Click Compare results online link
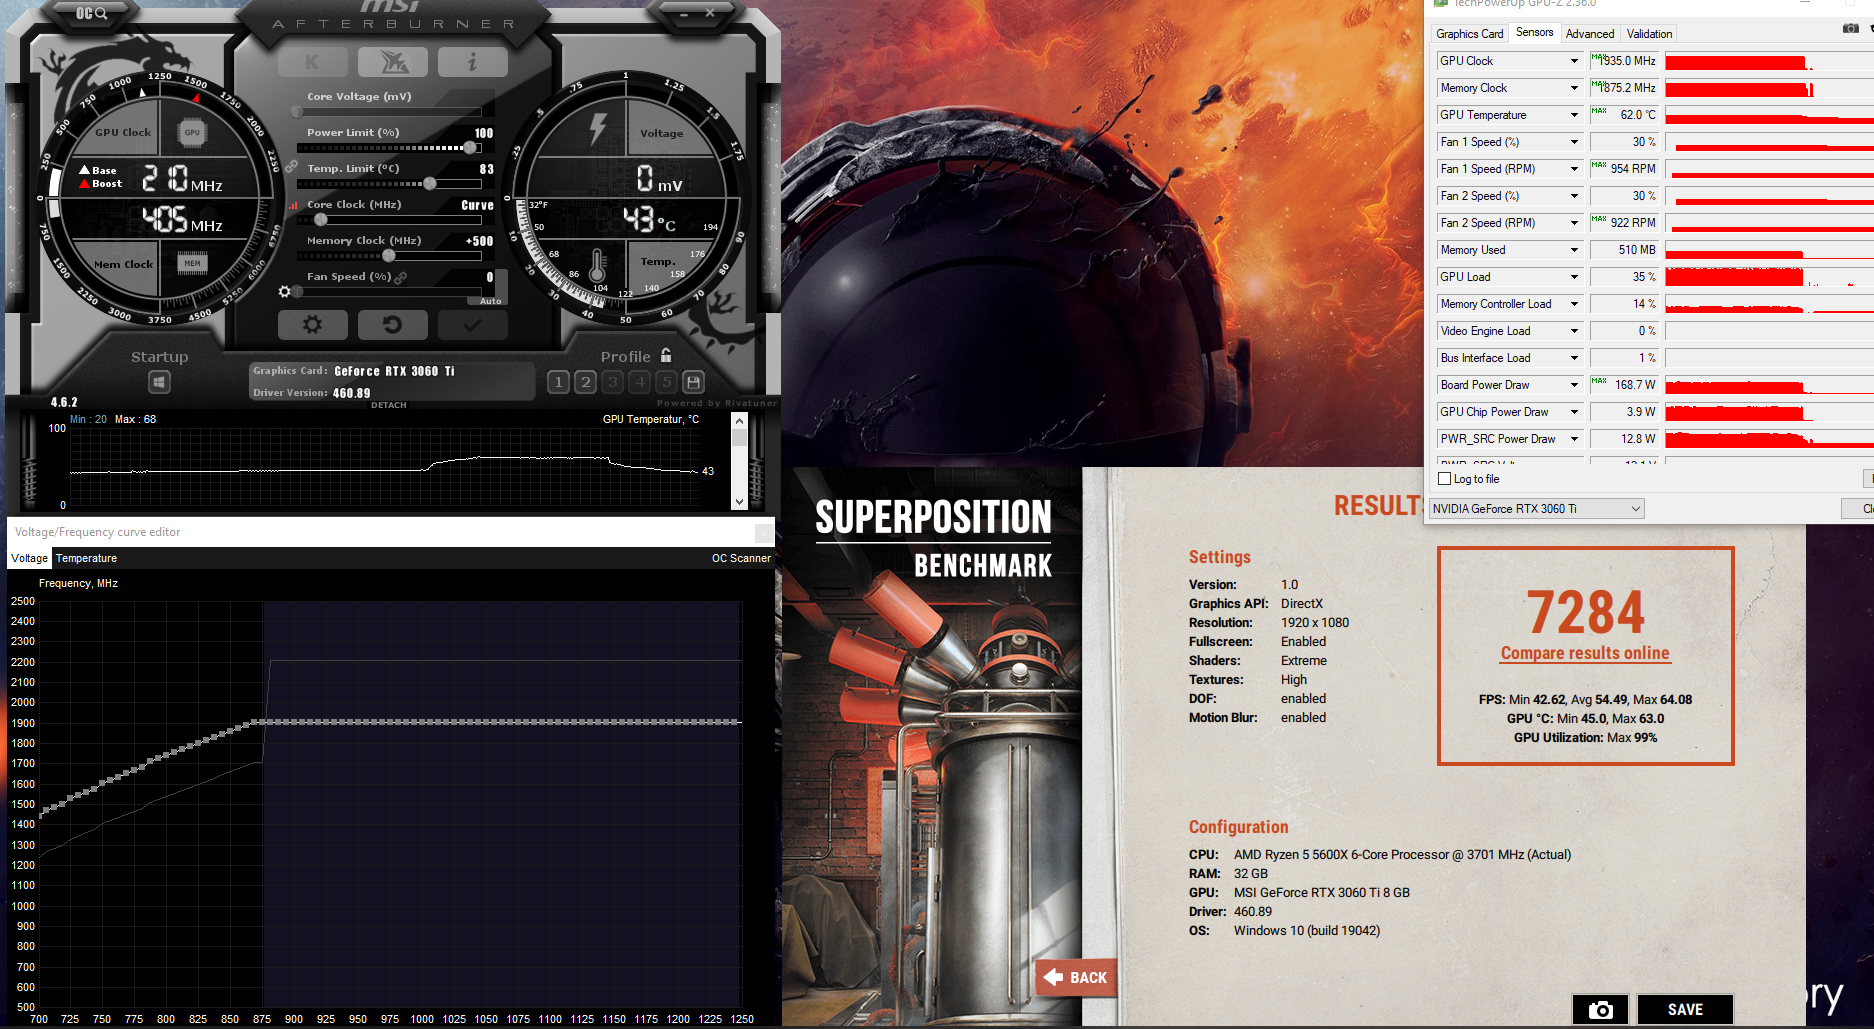1874x1029 pixels. point(1585,653)
